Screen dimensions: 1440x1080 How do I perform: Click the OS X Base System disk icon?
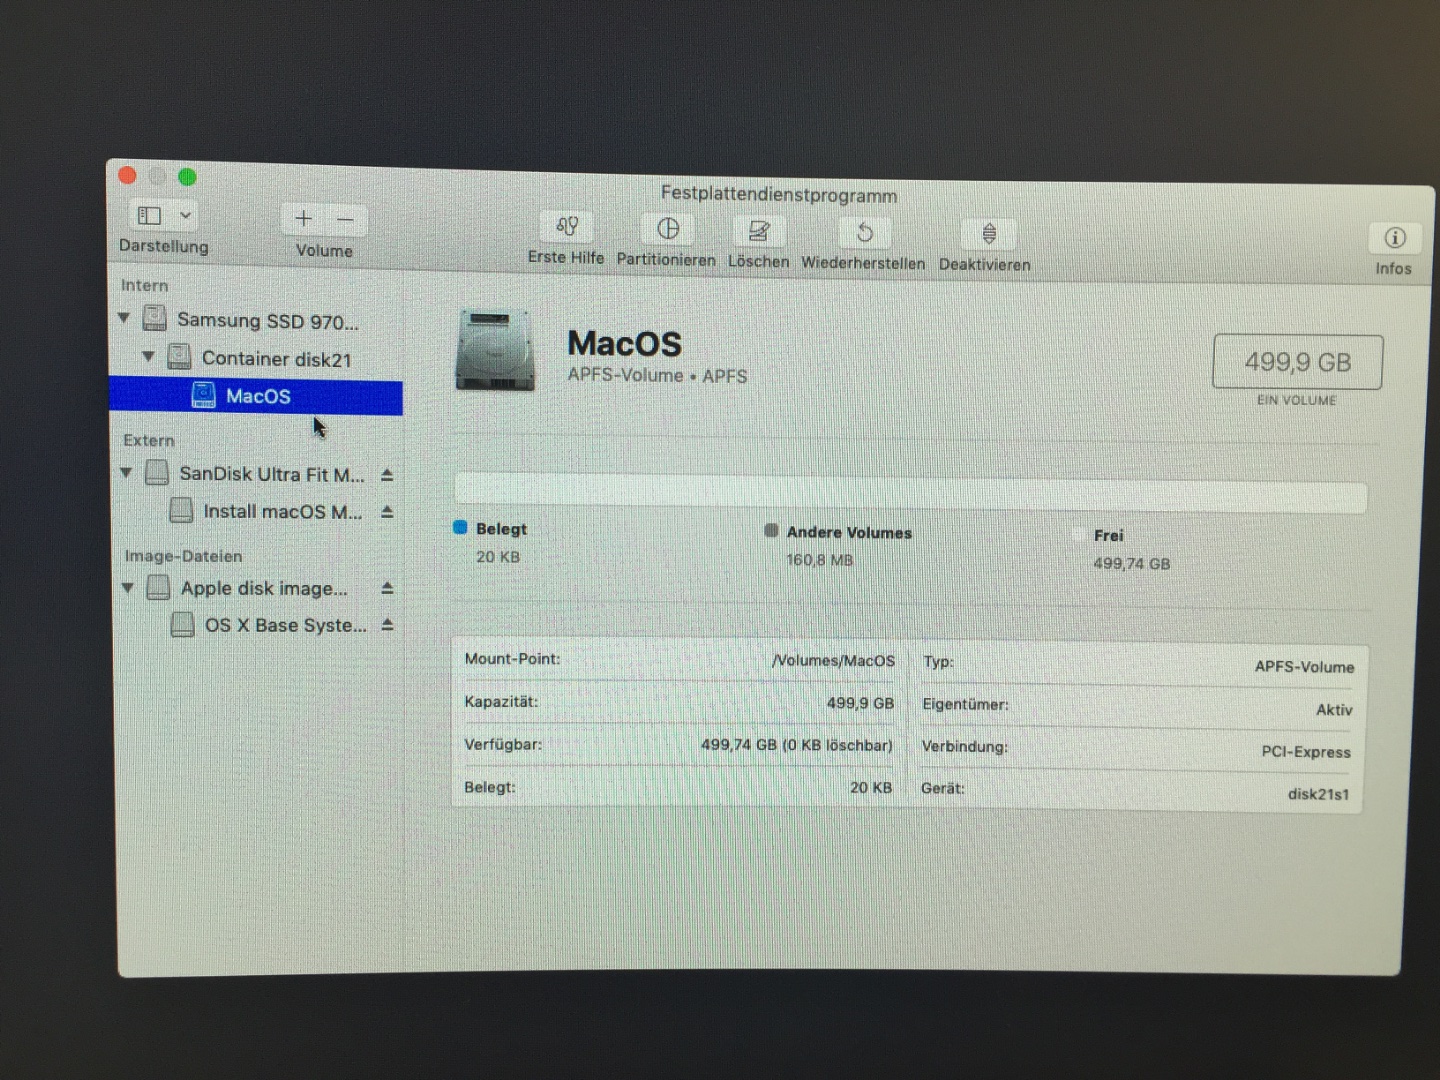pyautogui.click(x=182, y=625)
